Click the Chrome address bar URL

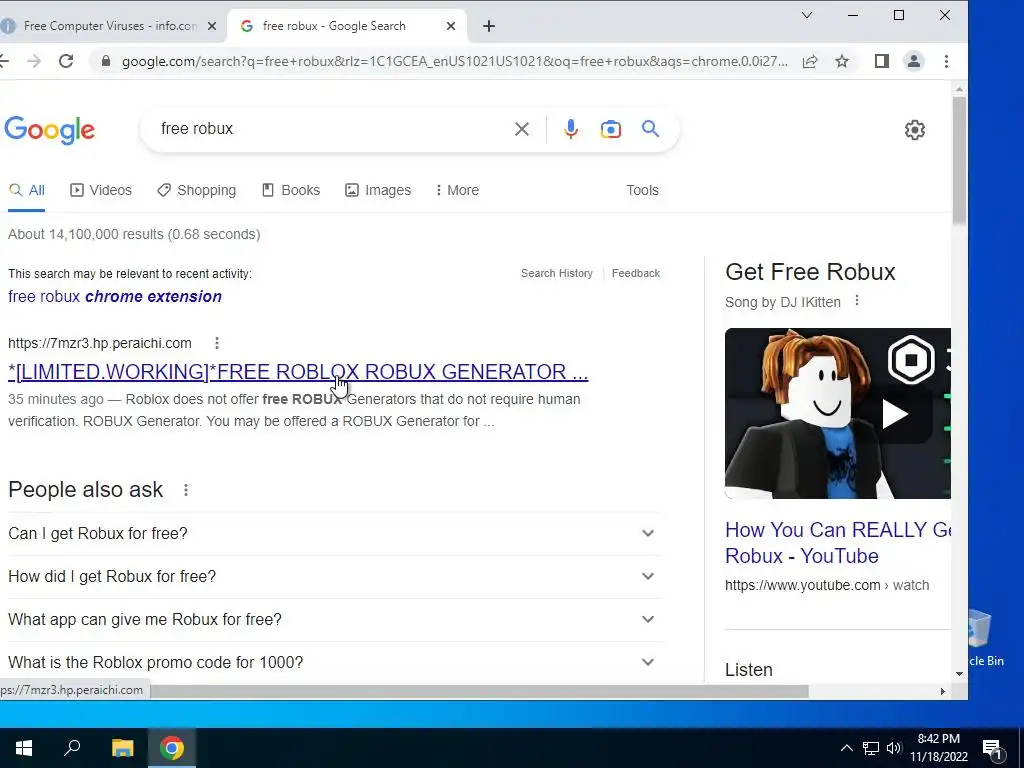[x=454, y=61]
